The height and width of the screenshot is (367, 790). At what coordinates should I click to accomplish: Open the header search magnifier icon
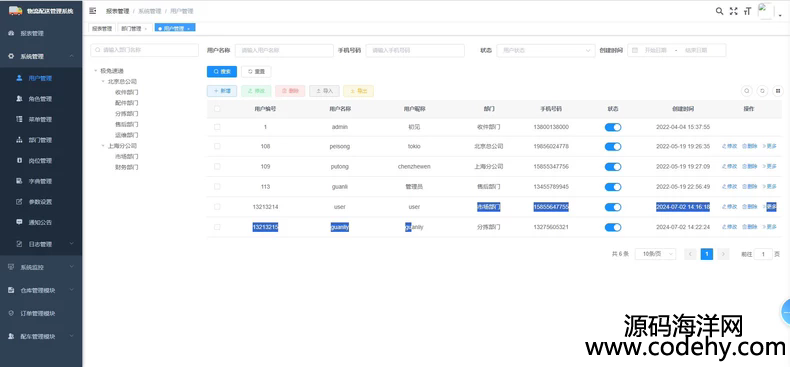[719, 11]
